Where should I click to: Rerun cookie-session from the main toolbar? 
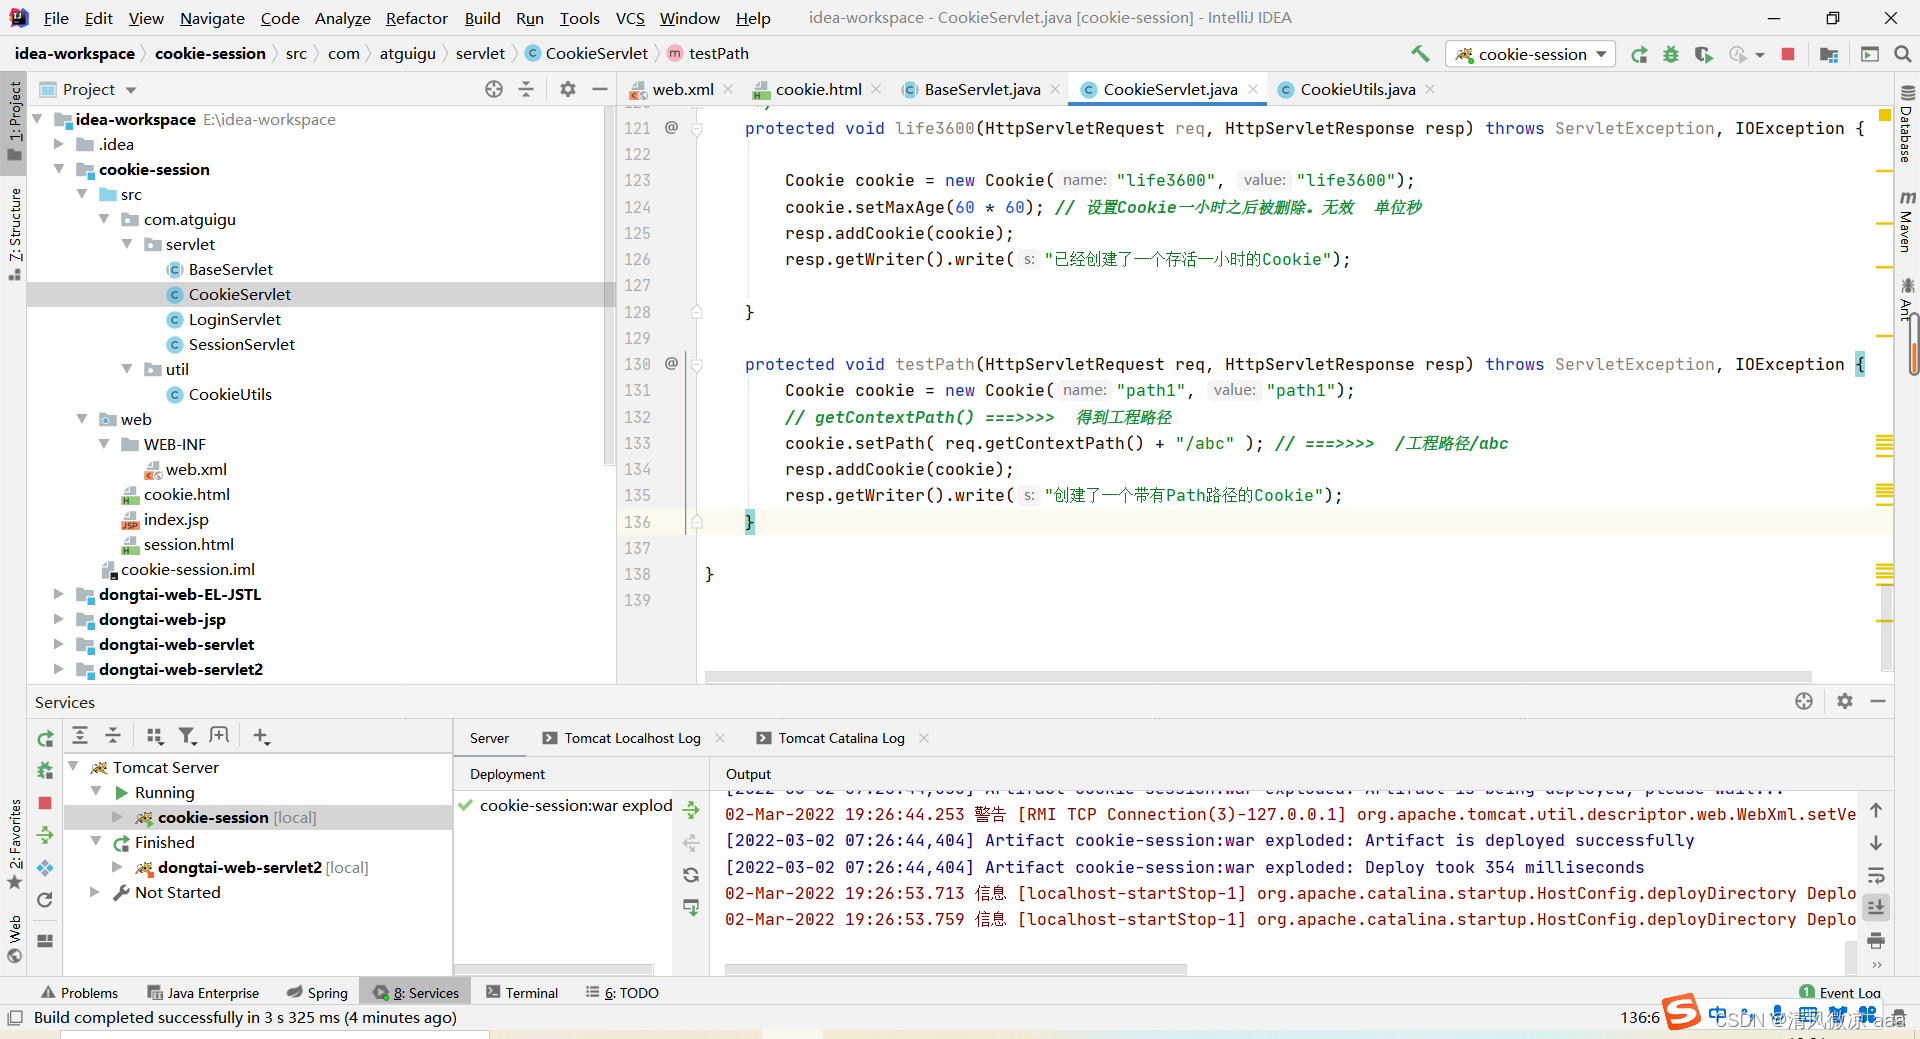1639,54
